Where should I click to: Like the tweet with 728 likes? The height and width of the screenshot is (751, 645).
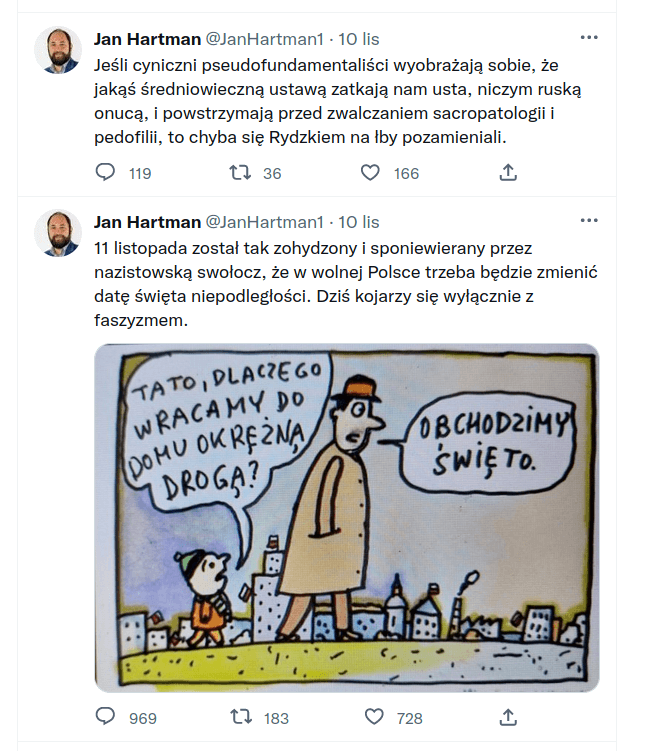click(374, 717)
